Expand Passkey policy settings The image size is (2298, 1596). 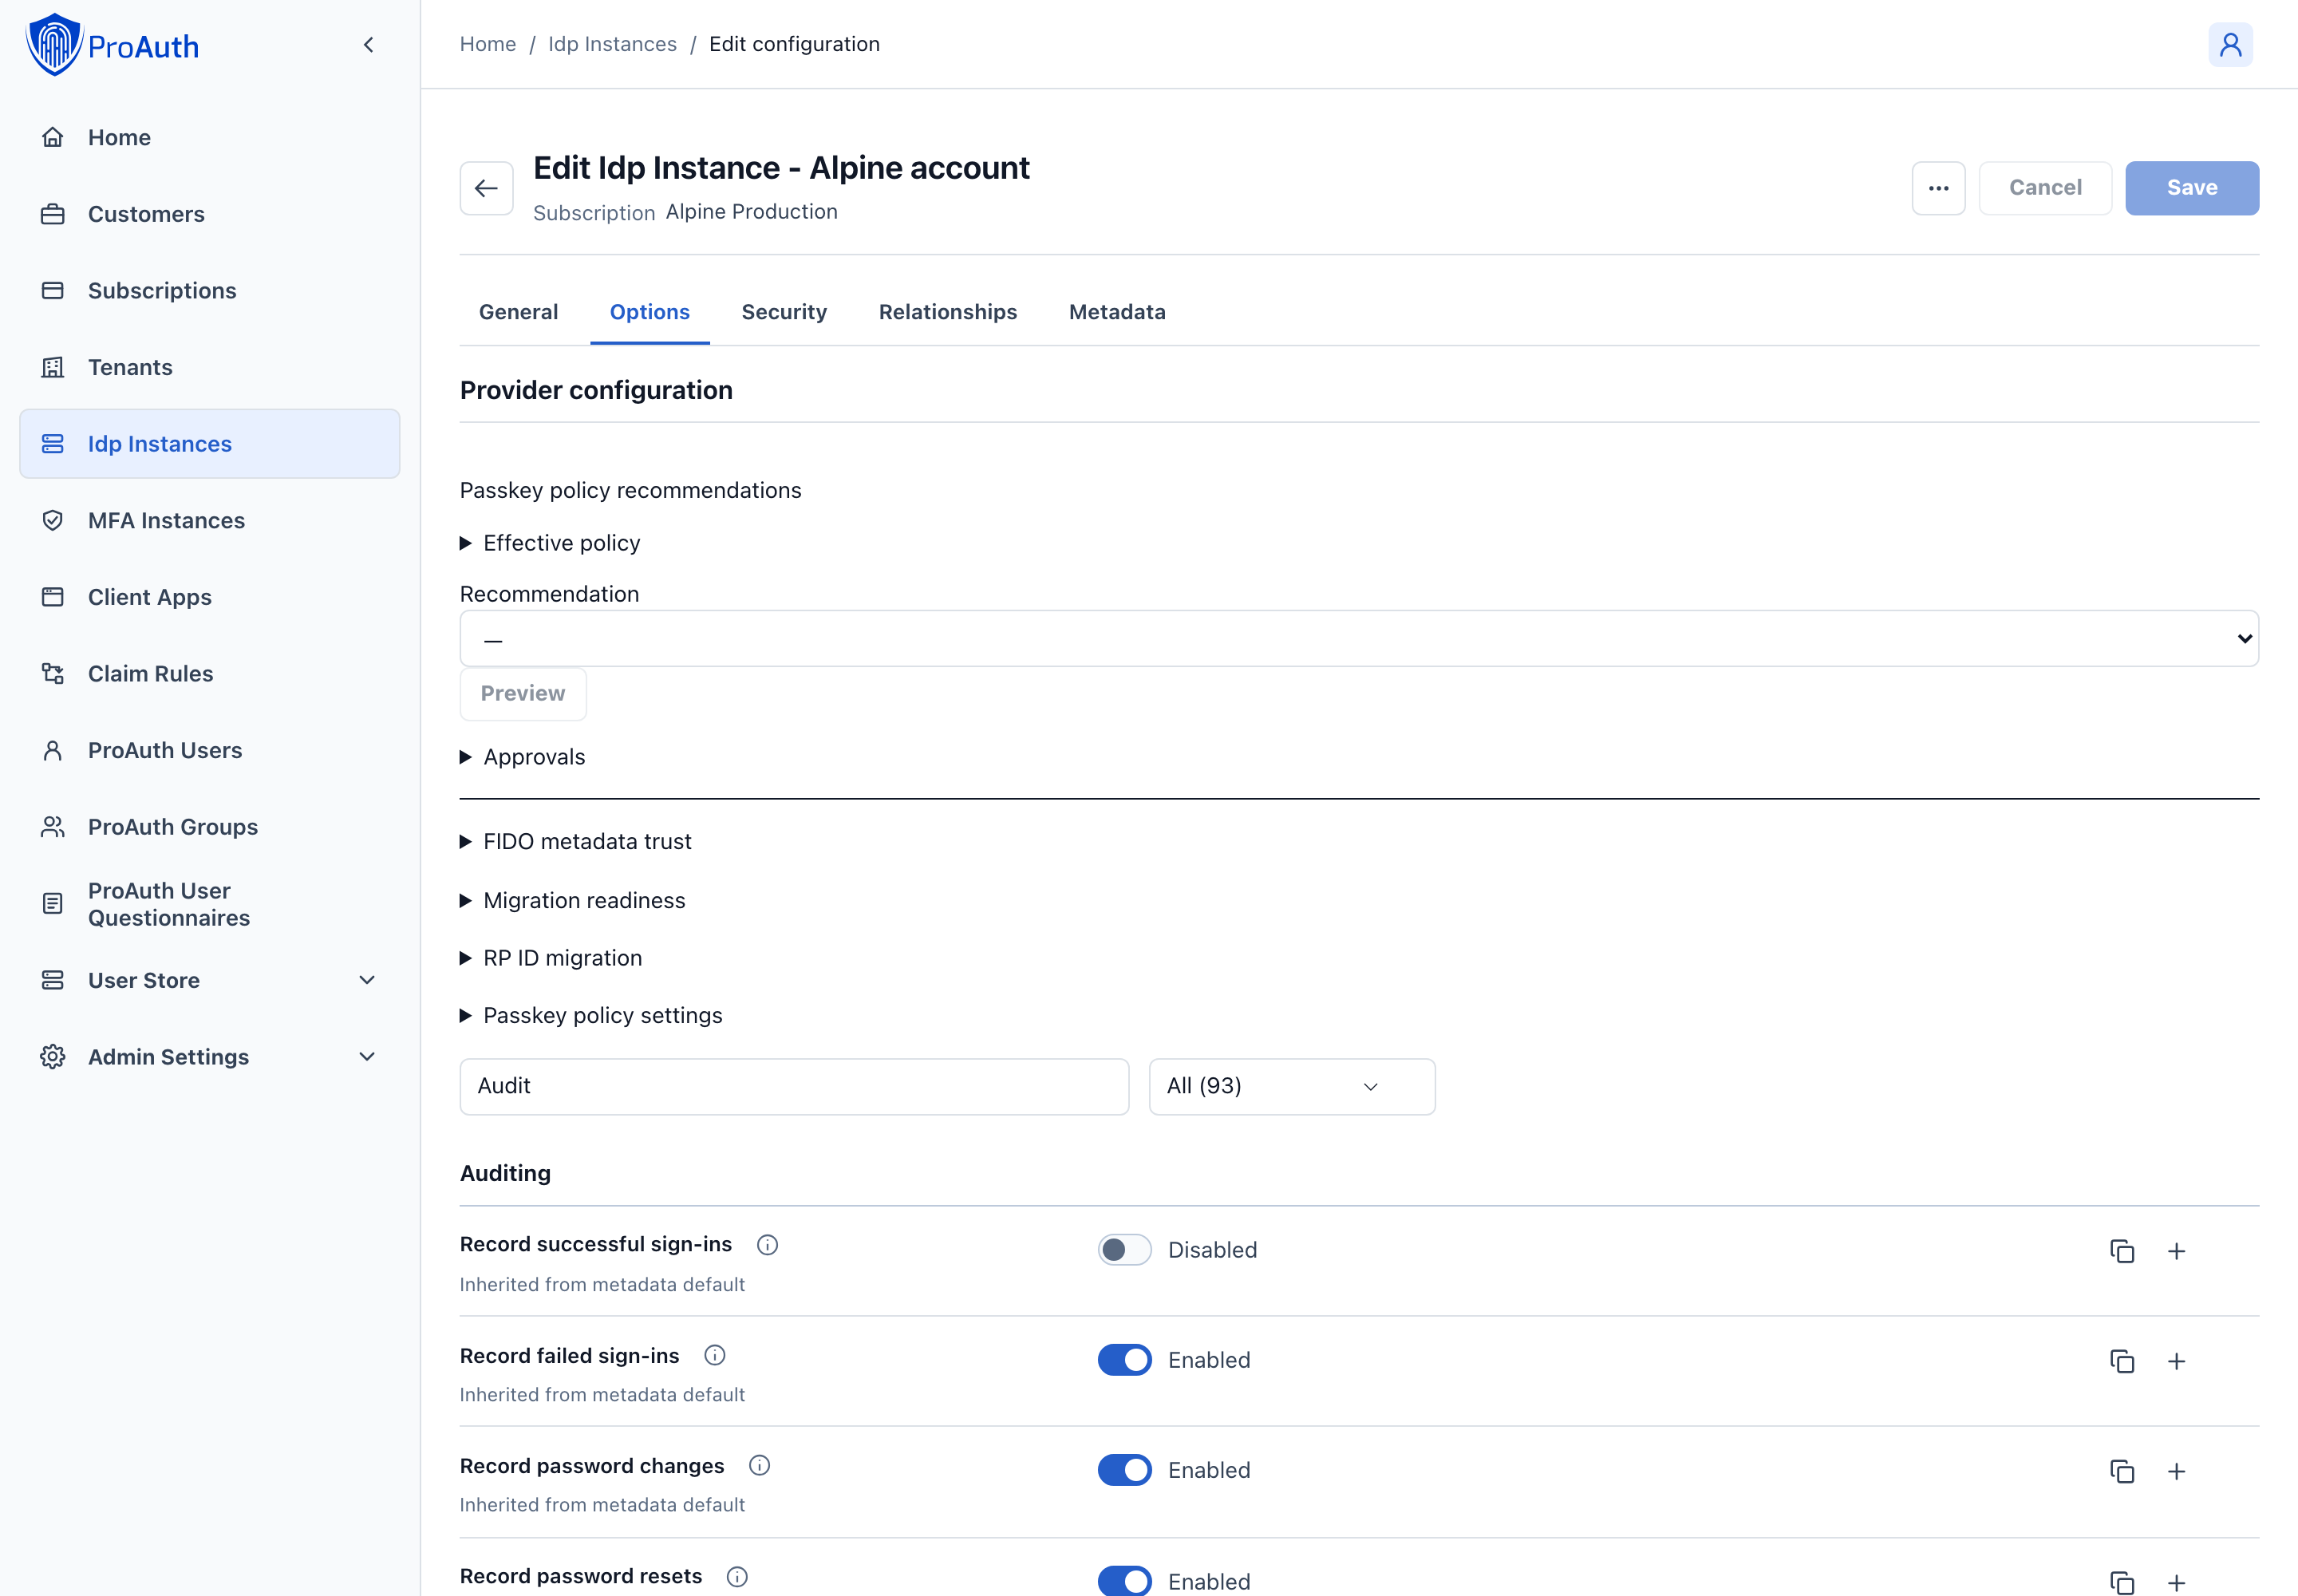tap(591, 1016)
